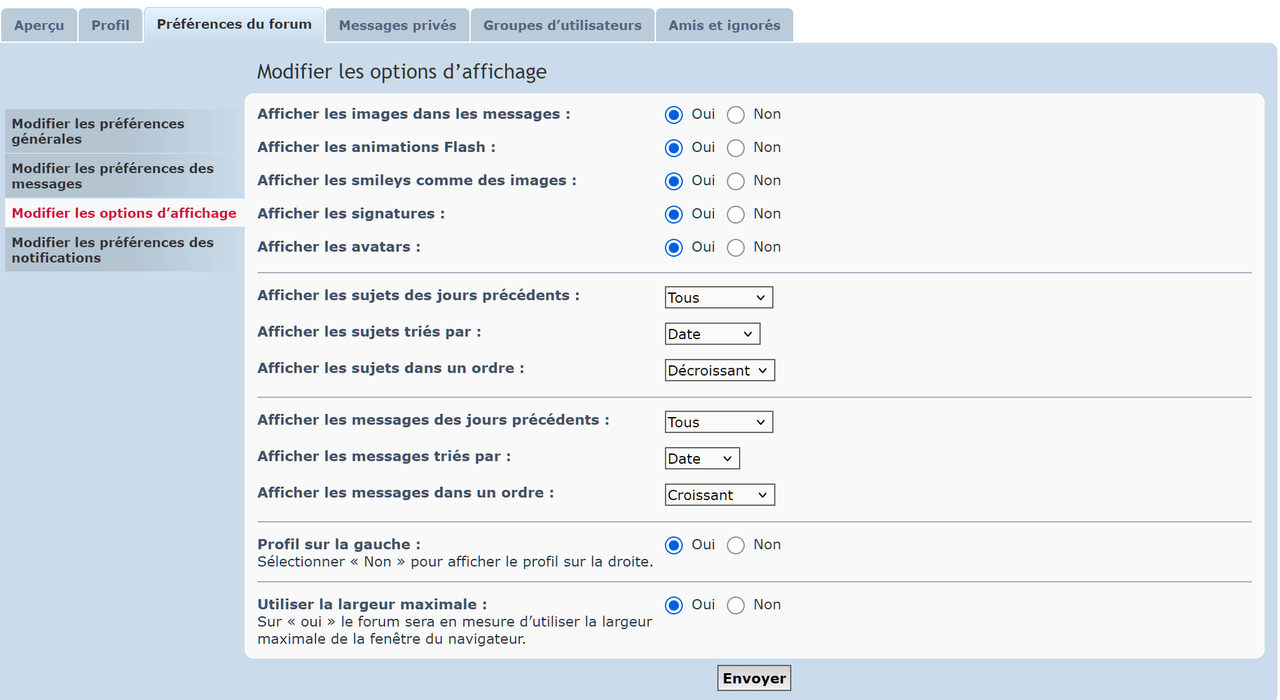Open Modifier les préférences des notifications

click(x=124, y=250)
